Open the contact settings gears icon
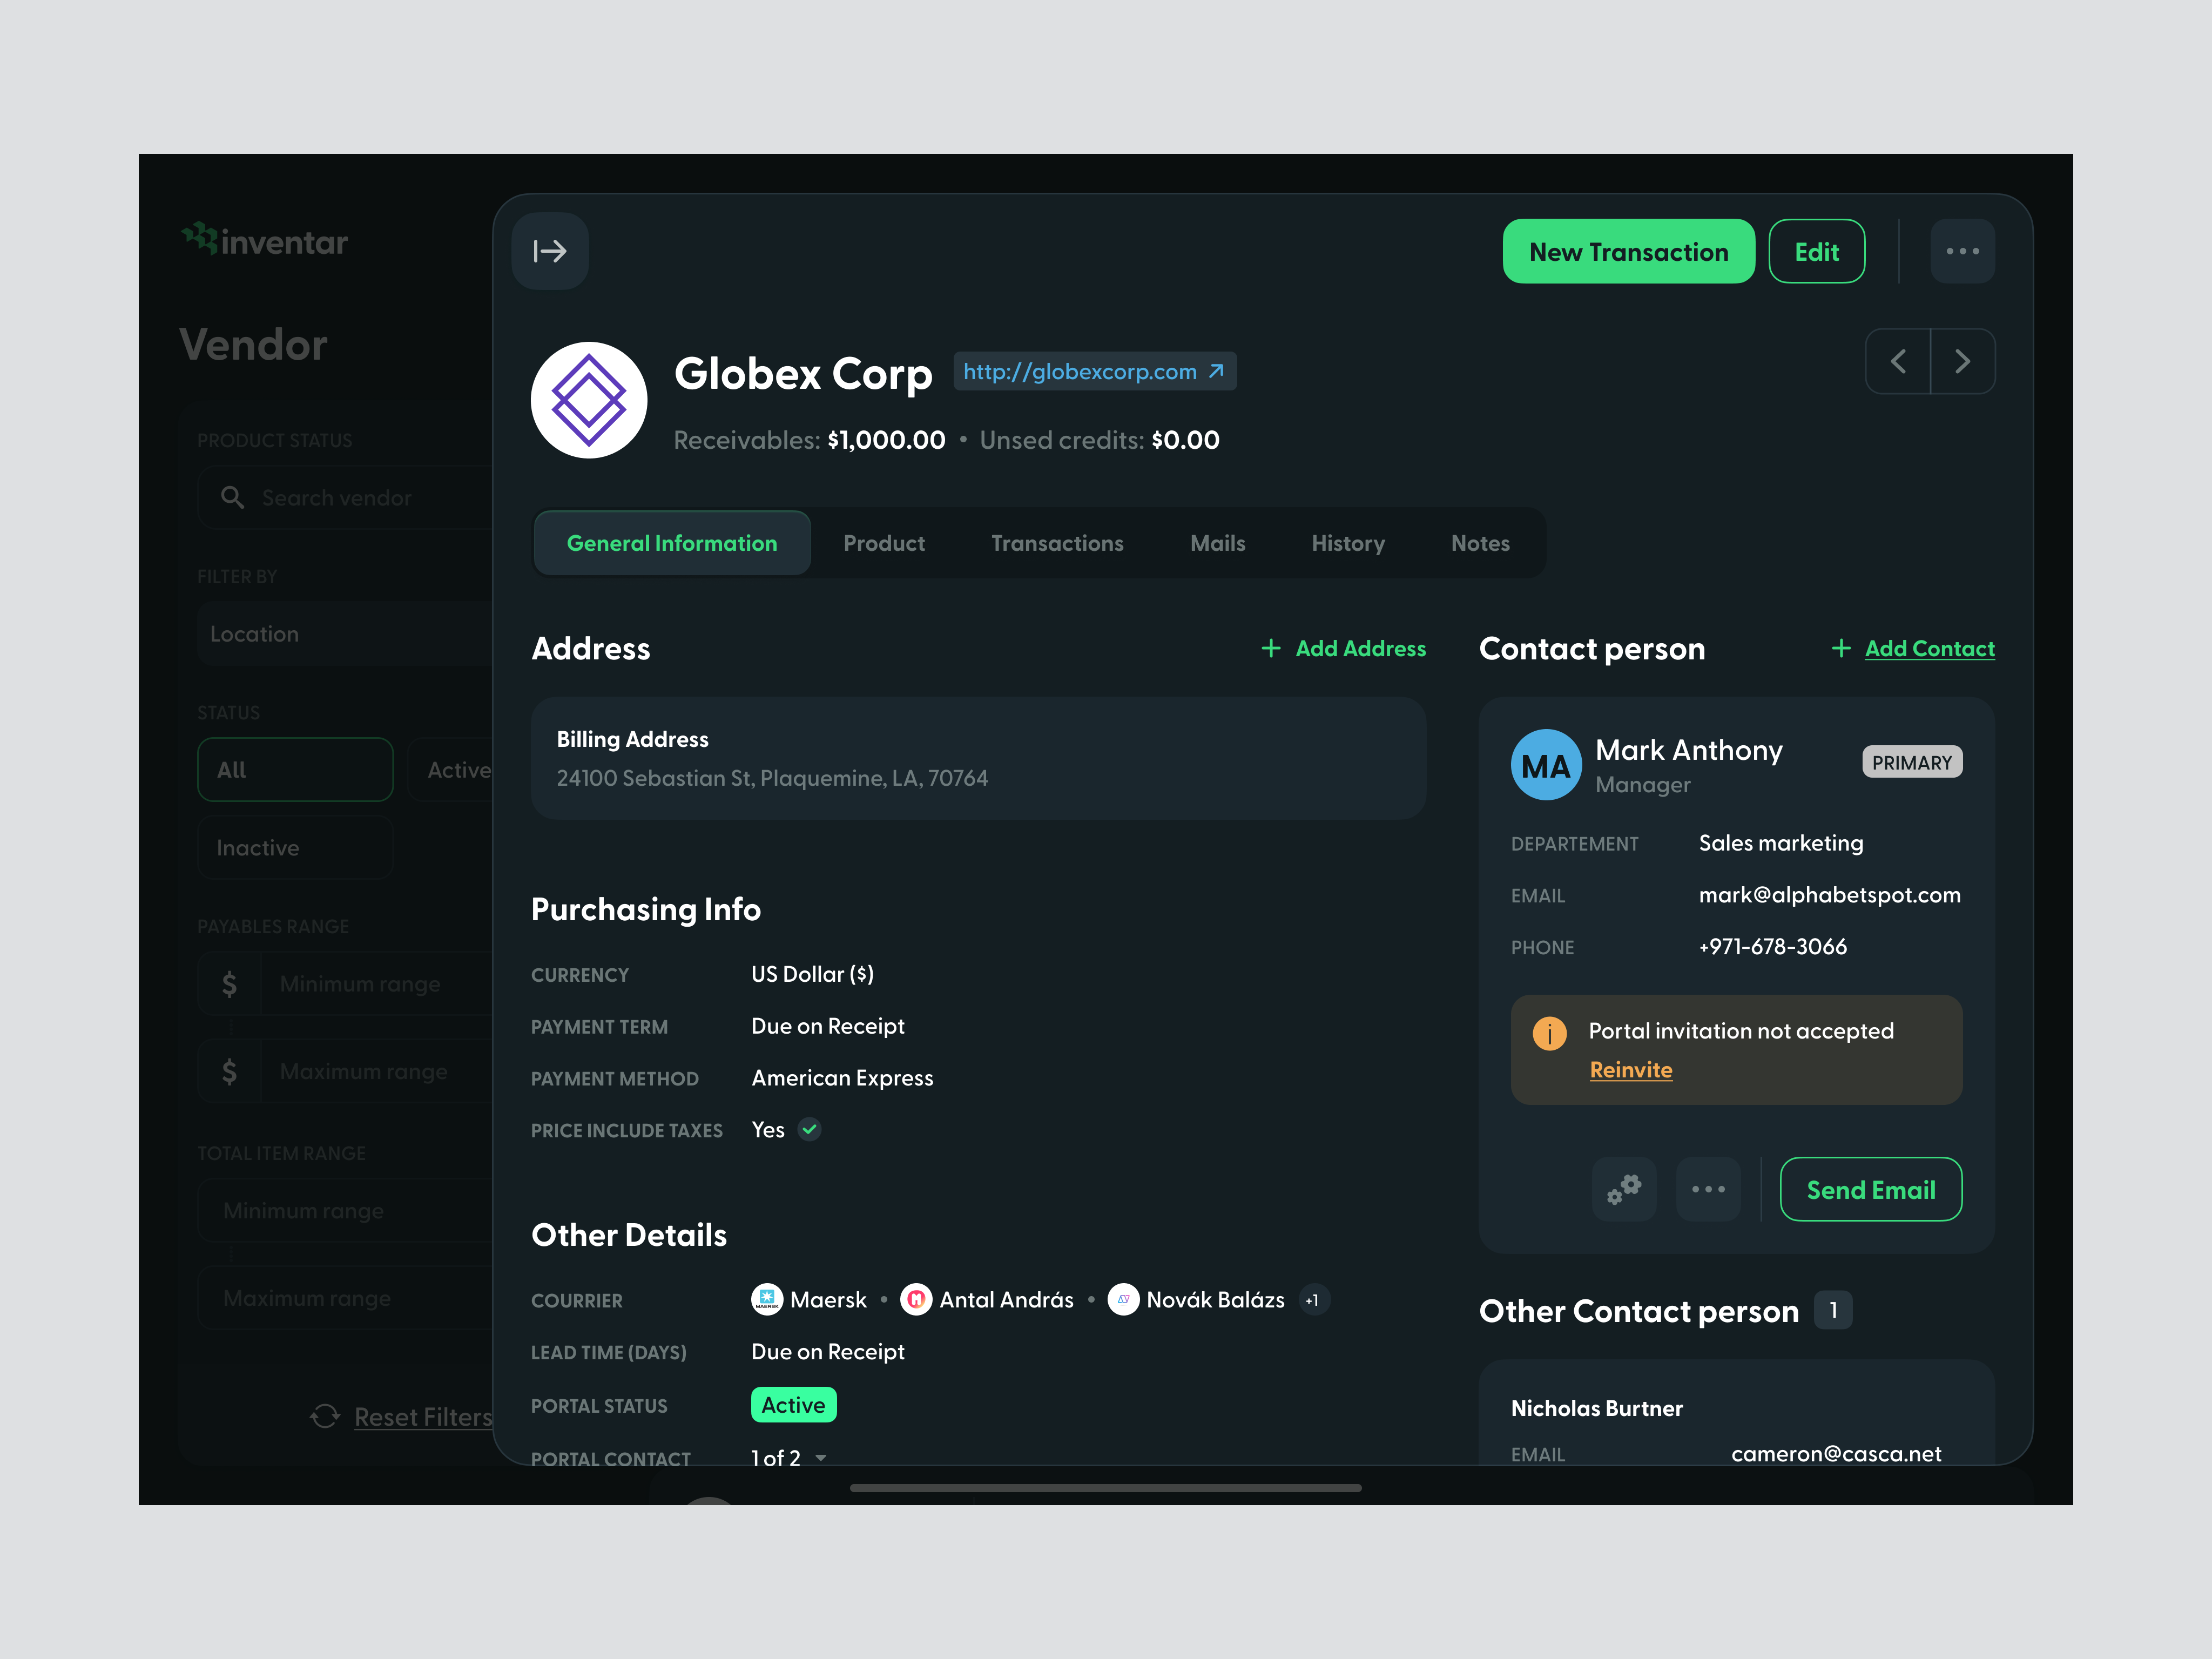This screenshot has width=2212, height=1659. [x=1623, y=1189]
